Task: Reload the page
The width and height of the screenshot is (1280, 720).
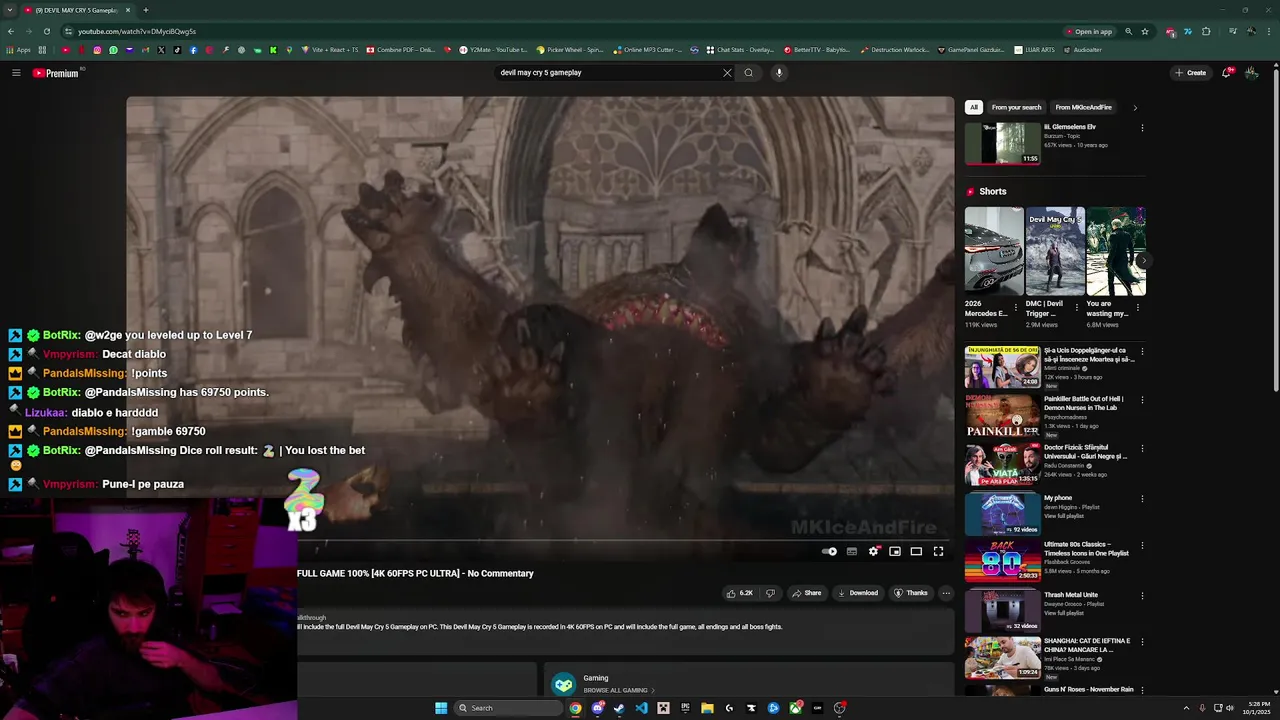Action: tap(46, 31)
